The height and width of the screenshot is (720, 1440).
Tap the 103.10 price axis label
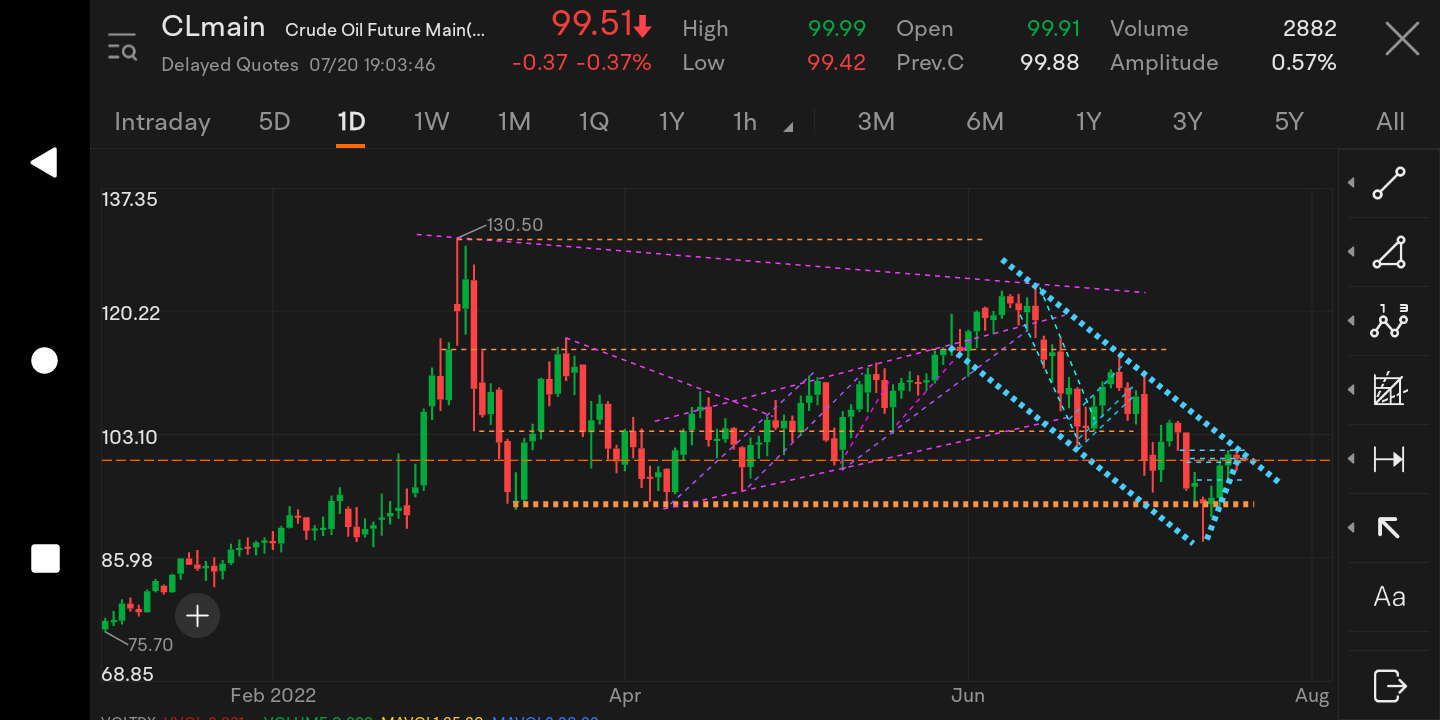(x=130, y=437)
